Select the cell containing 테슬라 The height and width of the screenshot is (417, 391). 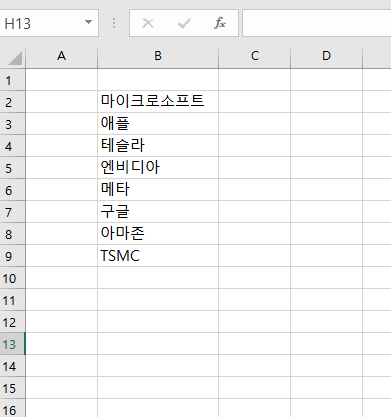click(158, 145)
